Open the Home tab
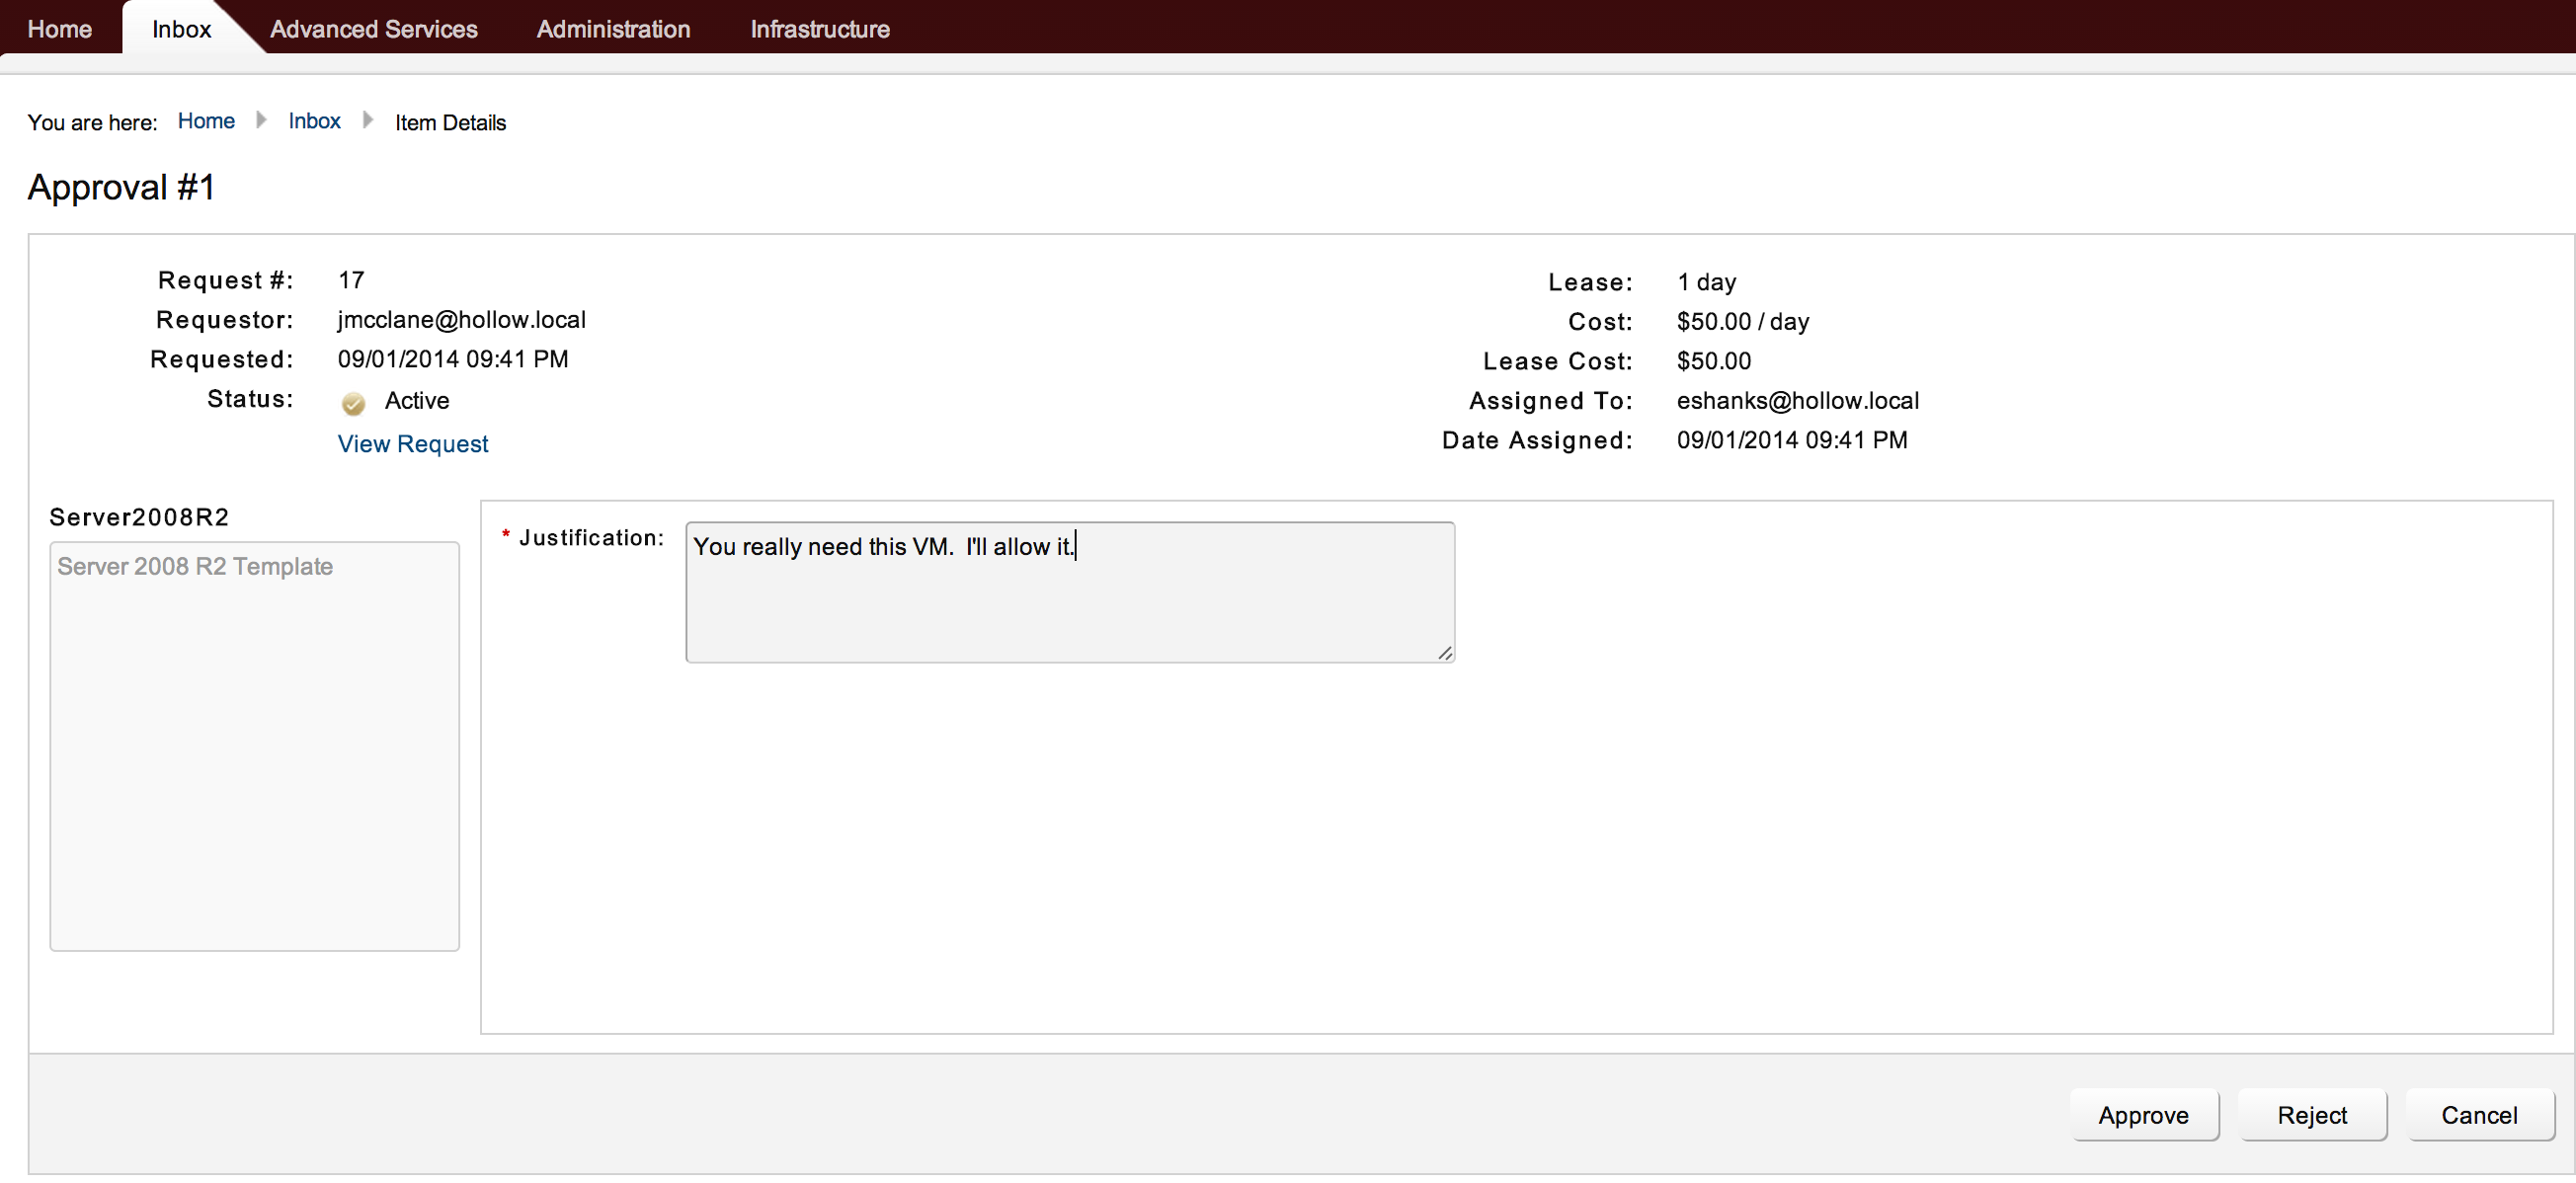 (x=60, y=29)
